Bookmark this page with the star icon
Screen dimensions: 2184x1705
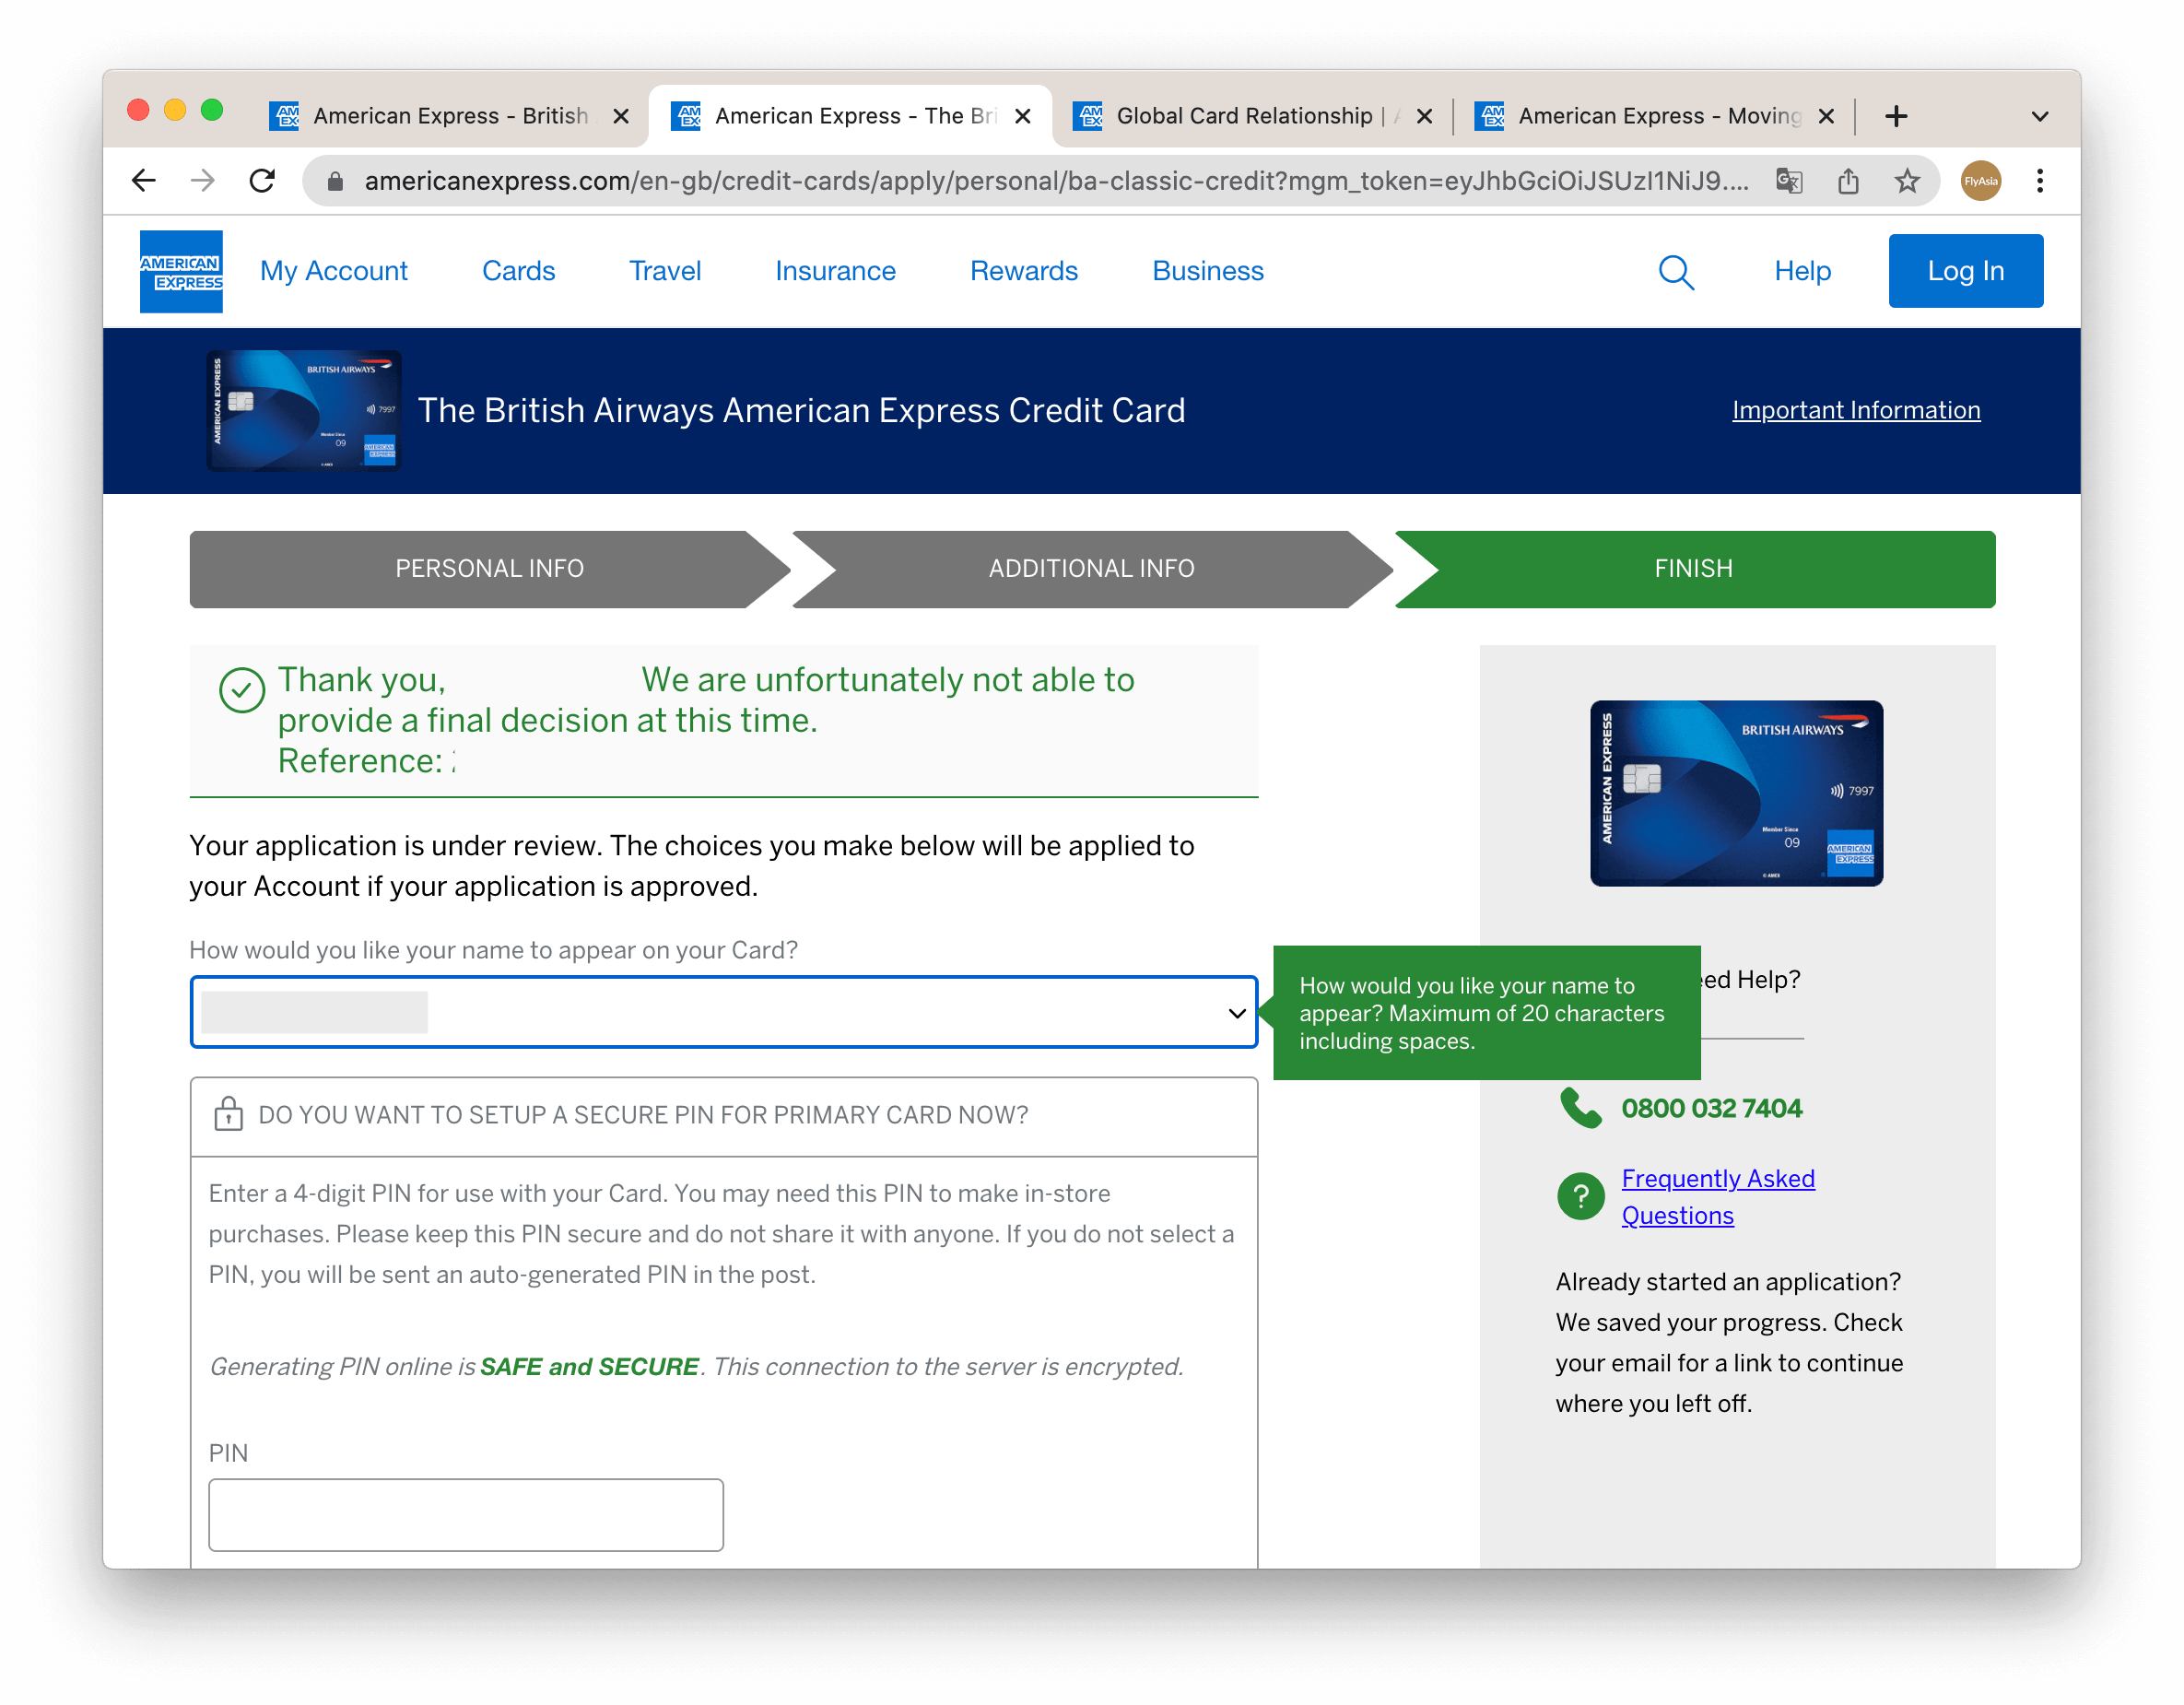(1907, 181)
